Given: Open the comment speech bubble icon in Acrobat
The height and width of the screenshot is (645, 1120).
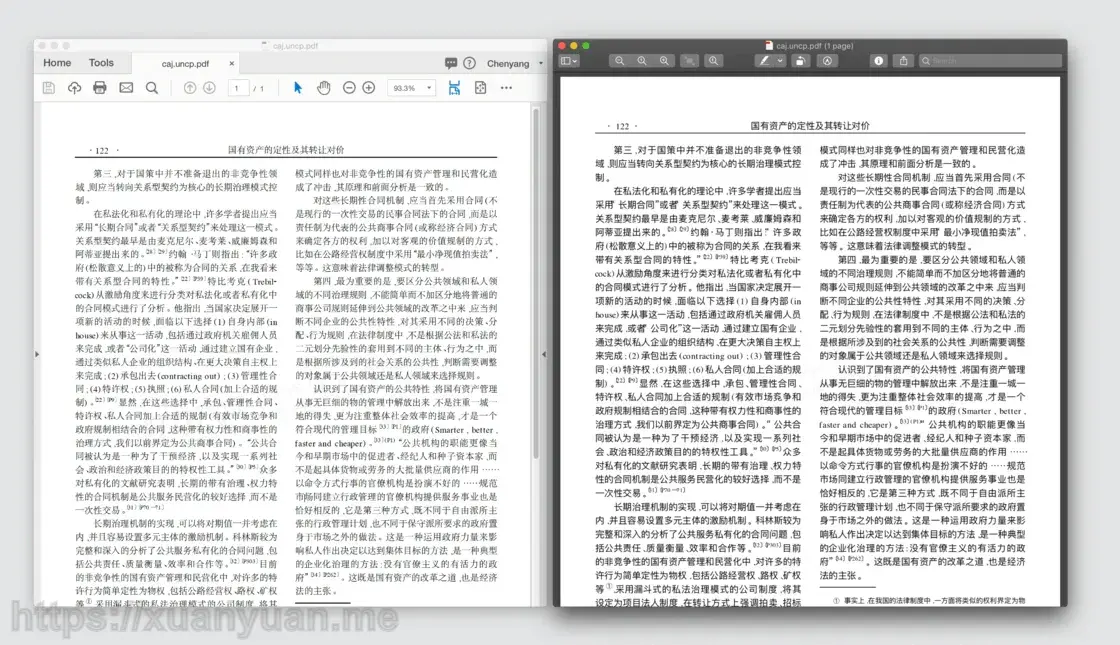Looking at the screenshot, I should [x=451, y=63].
